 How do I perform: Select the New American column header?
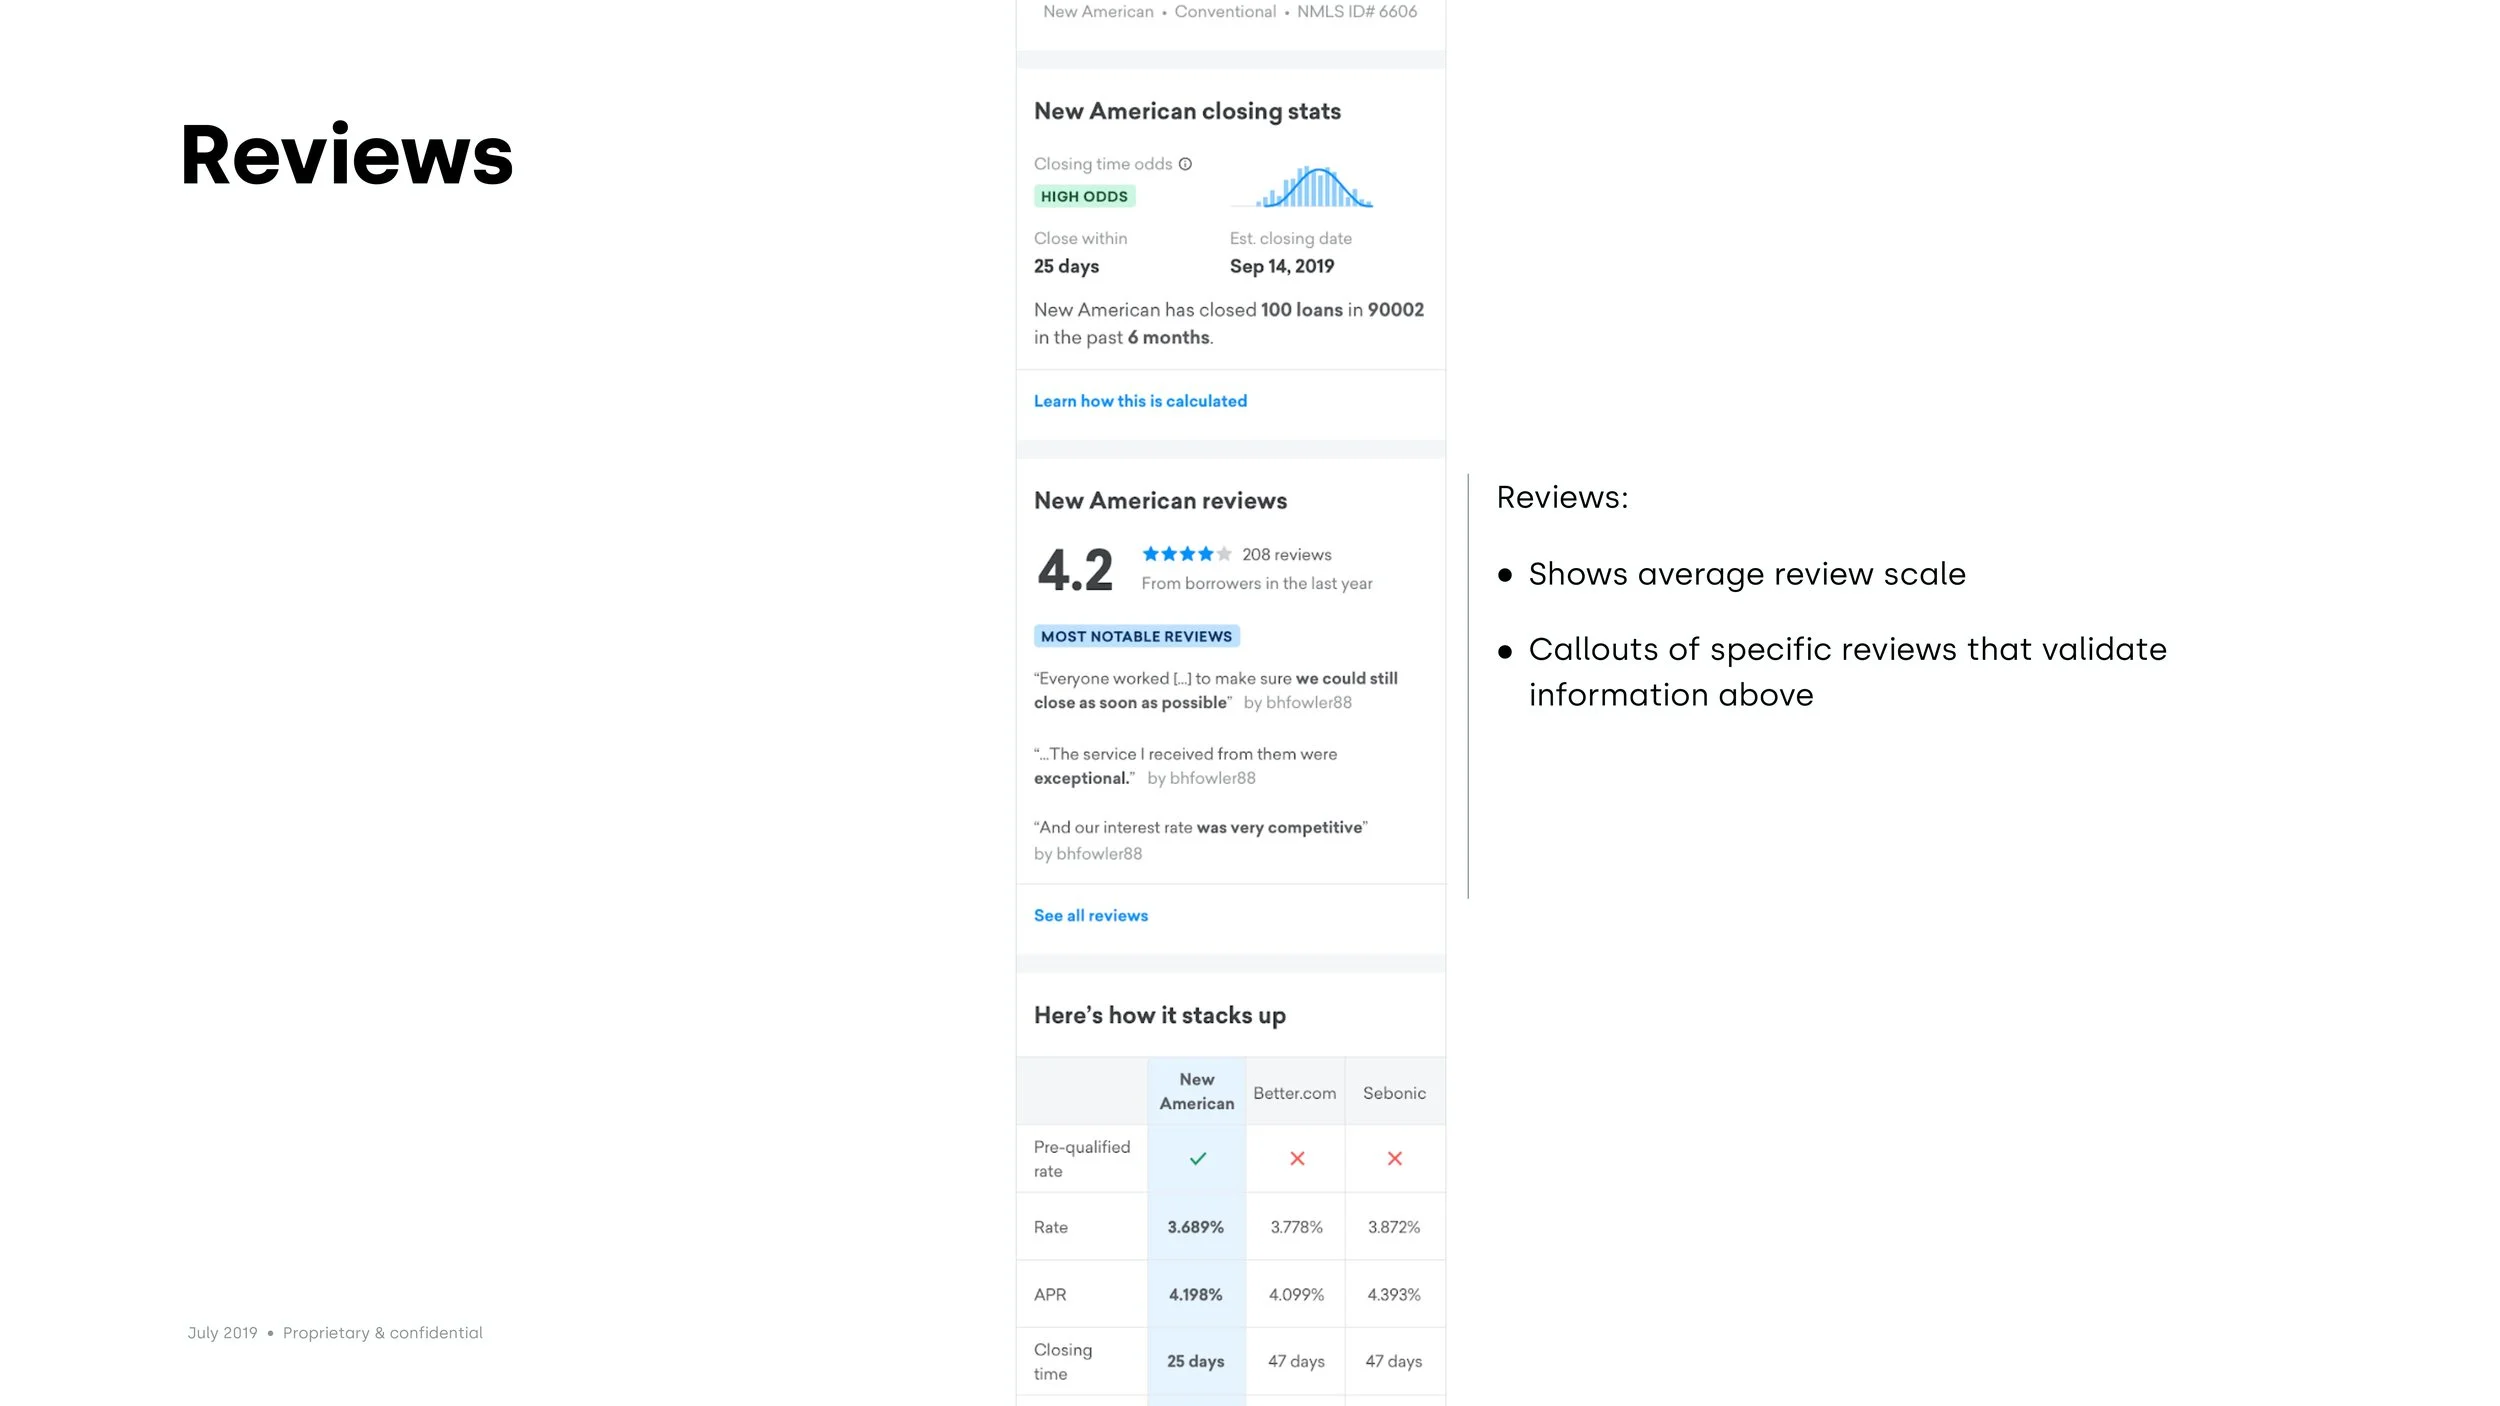1196,1091
